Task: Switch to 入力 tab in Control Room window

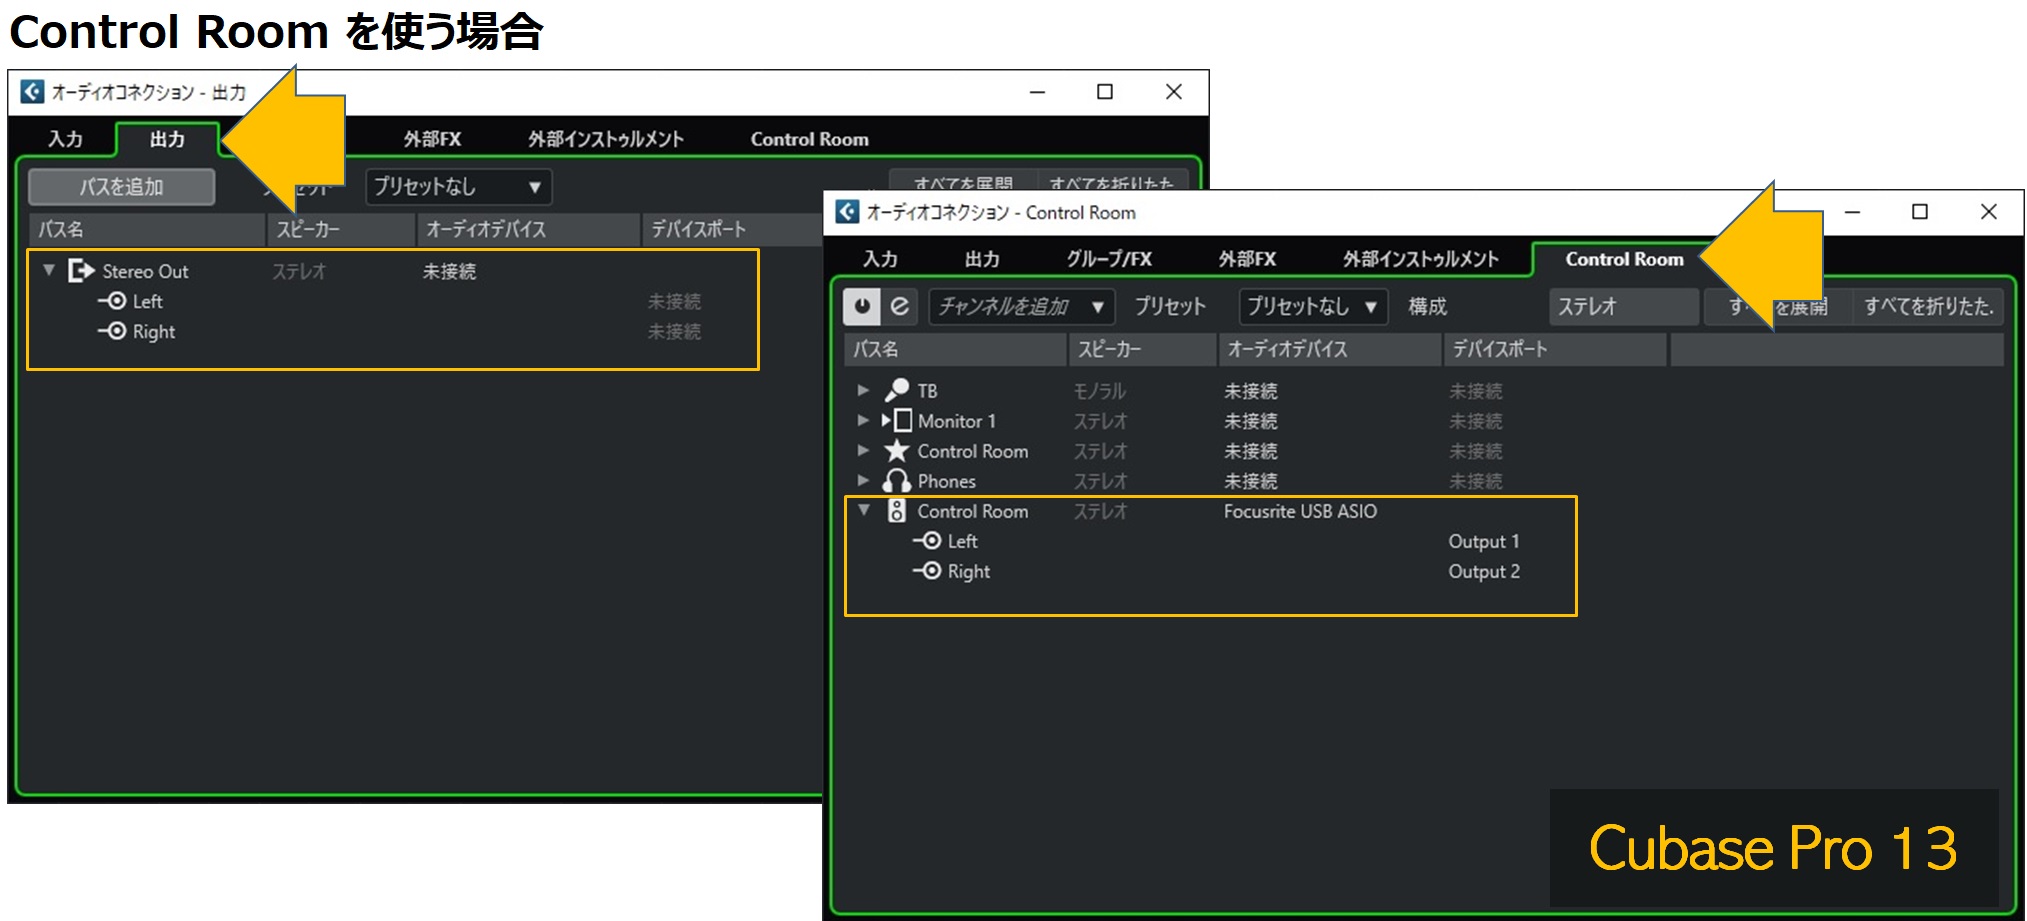Action: (880, 259)
